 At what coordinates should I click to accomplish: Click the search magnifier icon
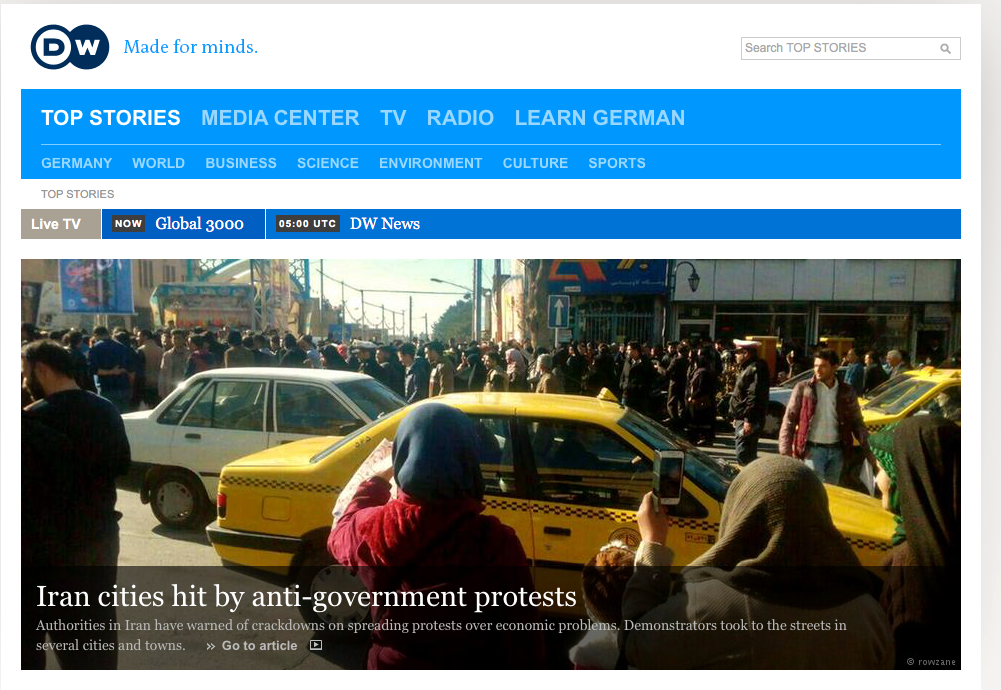tap(945, 49)
